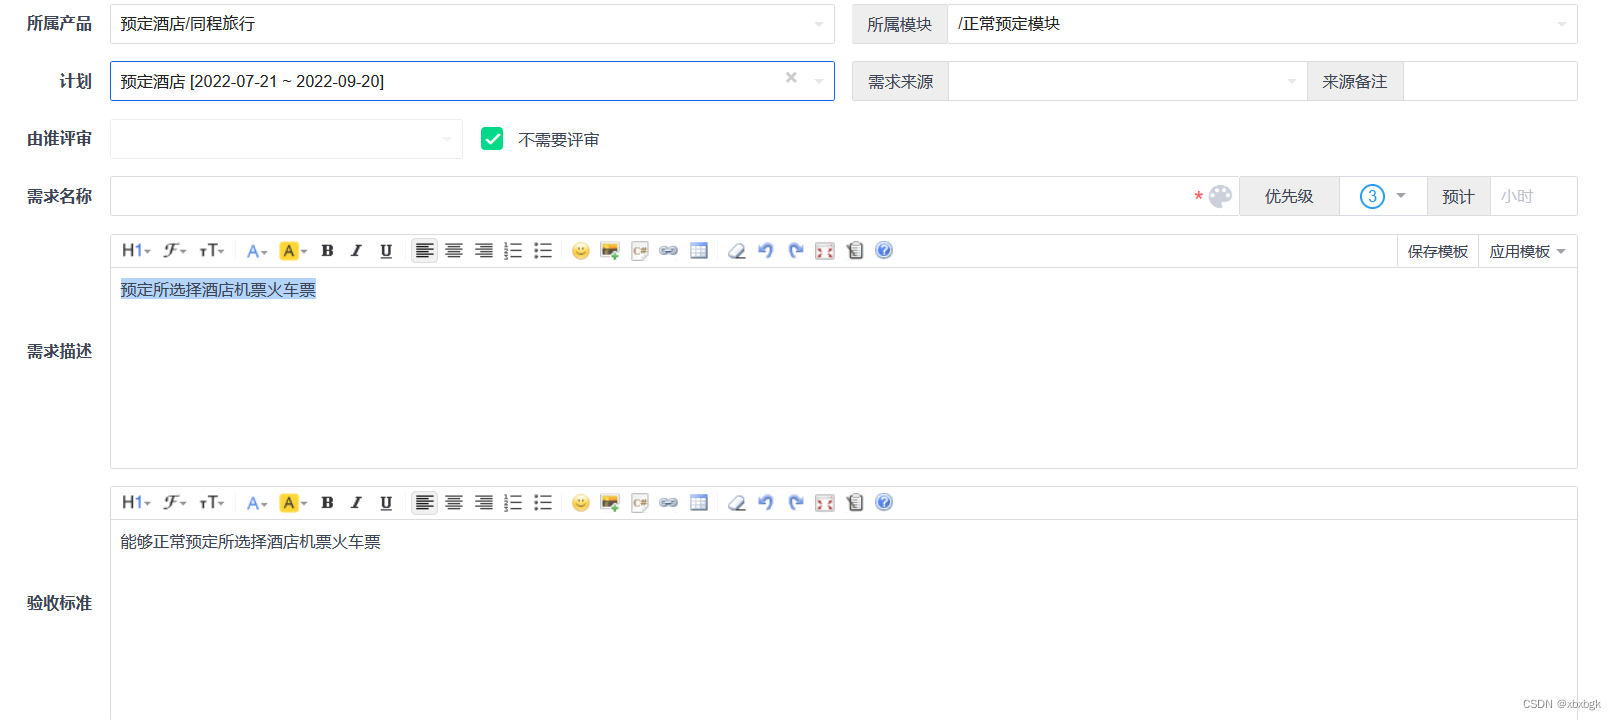
Task: Open emoticon picker in 需求描述 editor
Action: [x=581, y=251]
